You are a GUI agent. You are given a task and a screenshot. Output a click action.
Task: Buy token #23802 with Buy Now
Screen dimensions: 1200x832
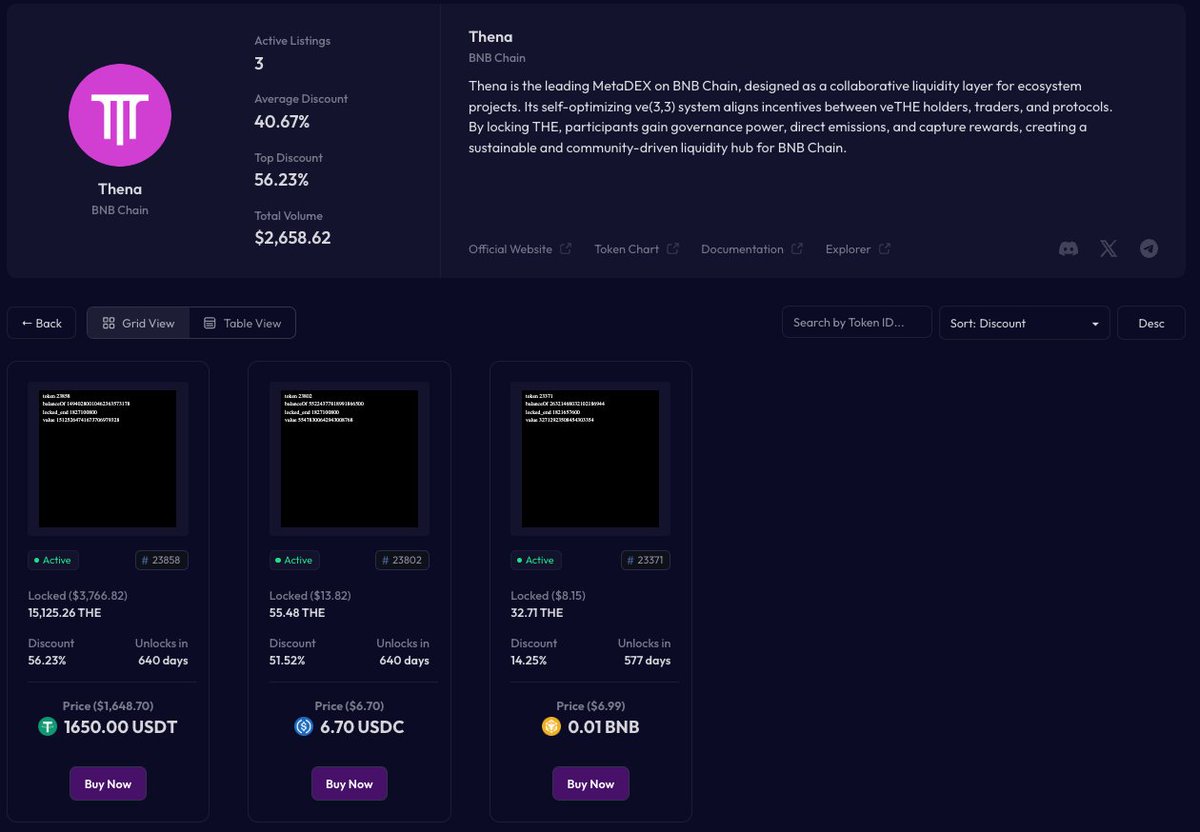click(349, 784)
